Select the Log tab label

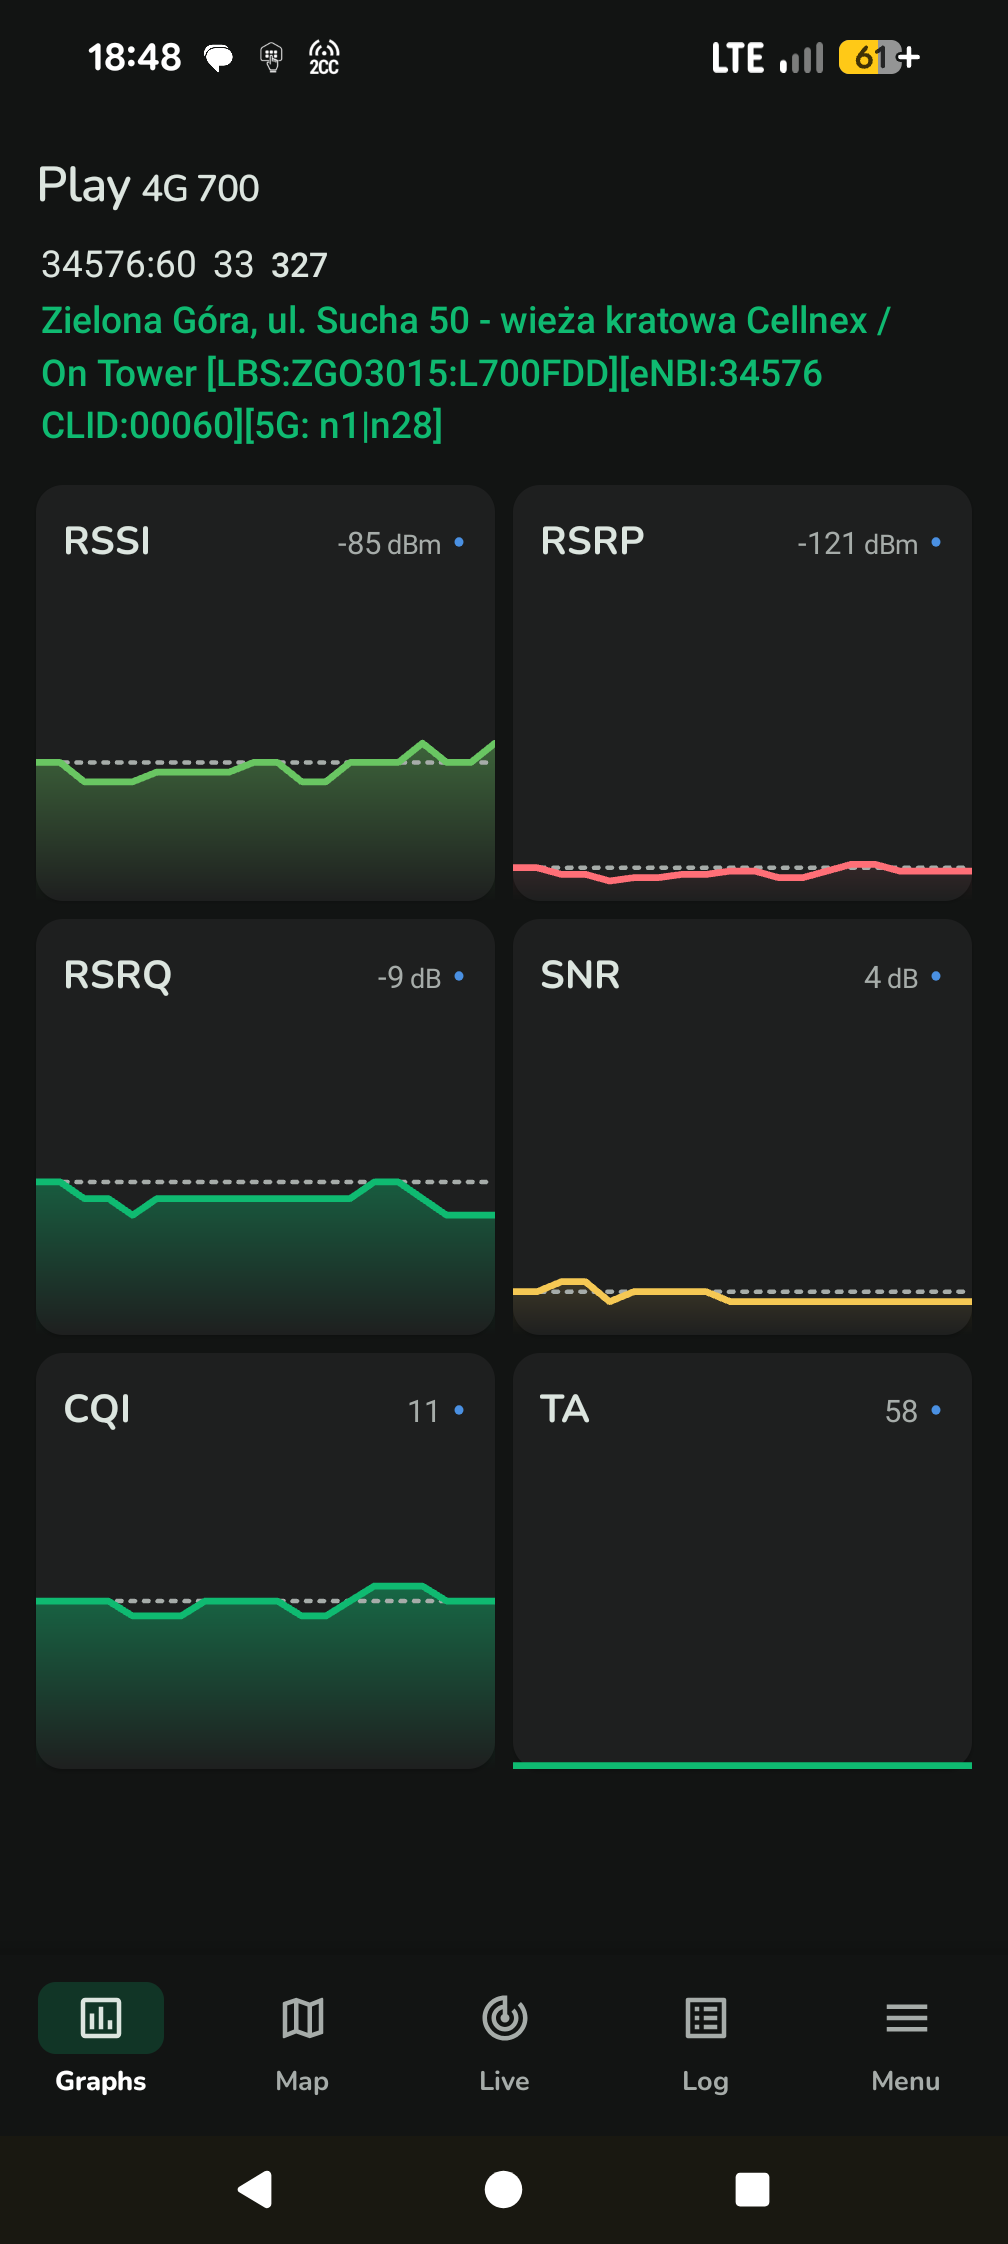(705, 2081)
